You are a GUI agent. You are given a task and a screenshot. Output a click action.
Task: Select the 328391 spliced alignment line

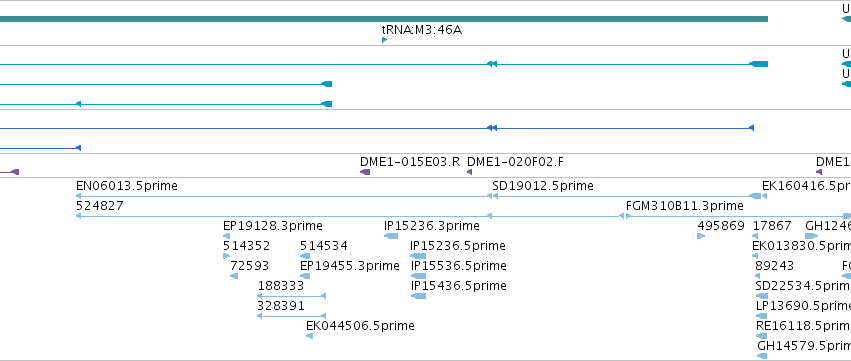tap(291, 316)
